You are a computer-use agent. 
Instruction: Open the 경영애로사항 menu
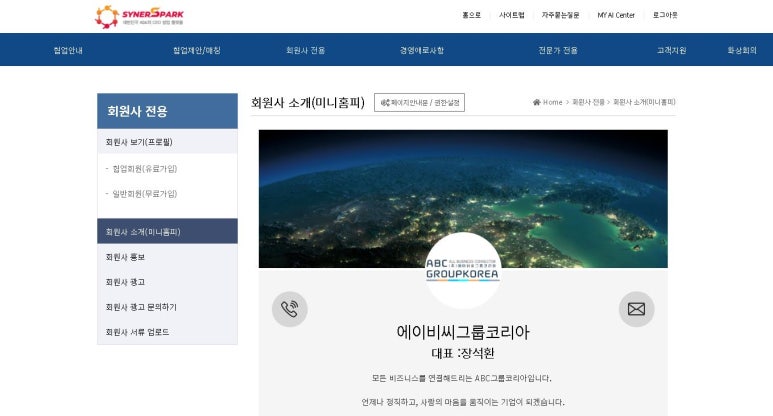[422, 50]
